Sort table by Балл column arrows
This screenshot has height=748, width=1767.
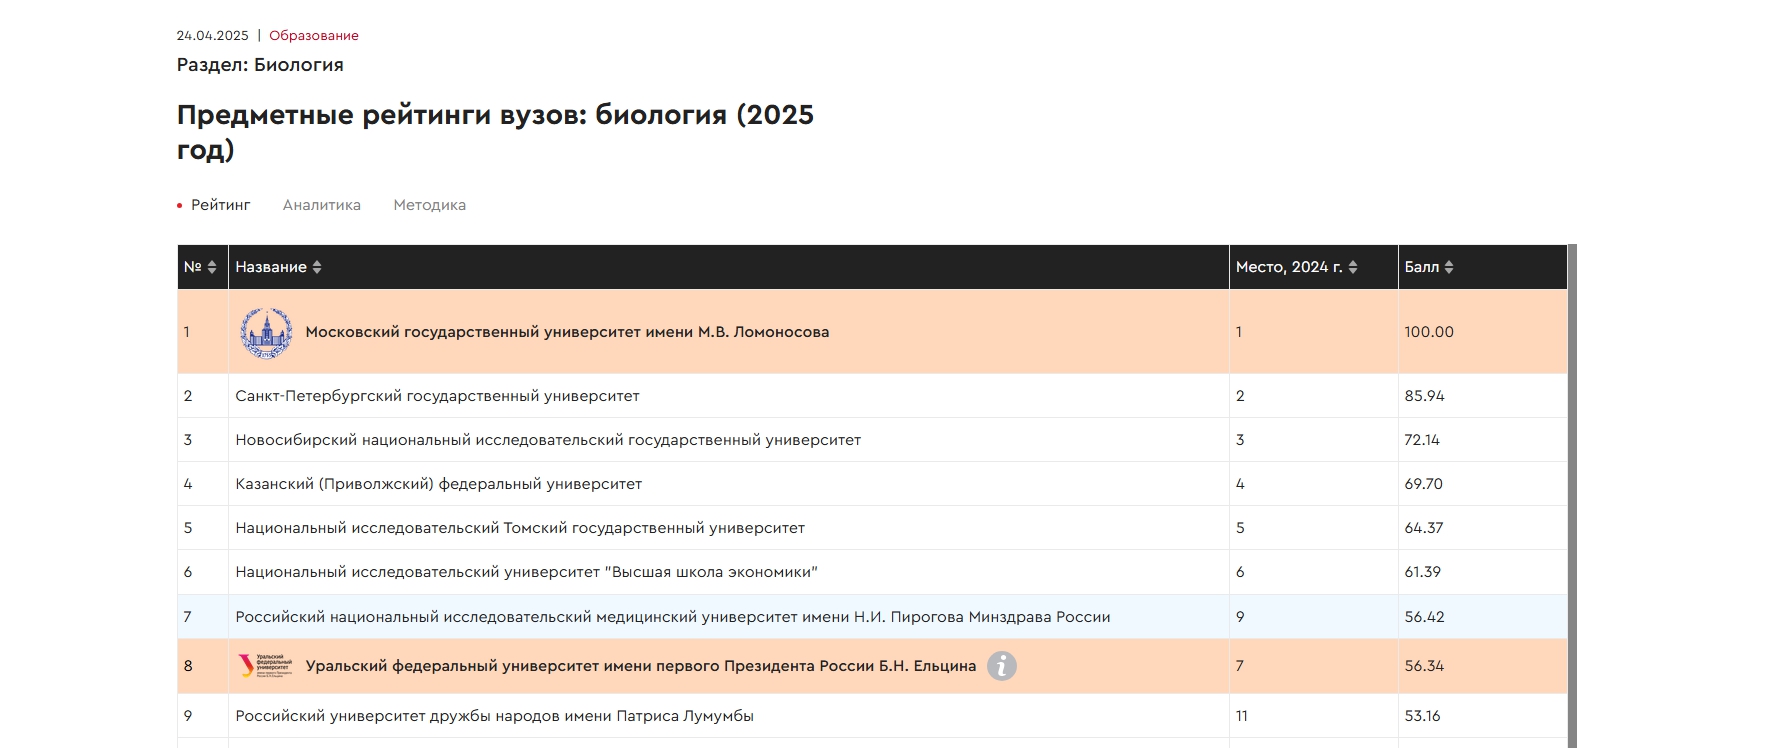coord(1449,267)
